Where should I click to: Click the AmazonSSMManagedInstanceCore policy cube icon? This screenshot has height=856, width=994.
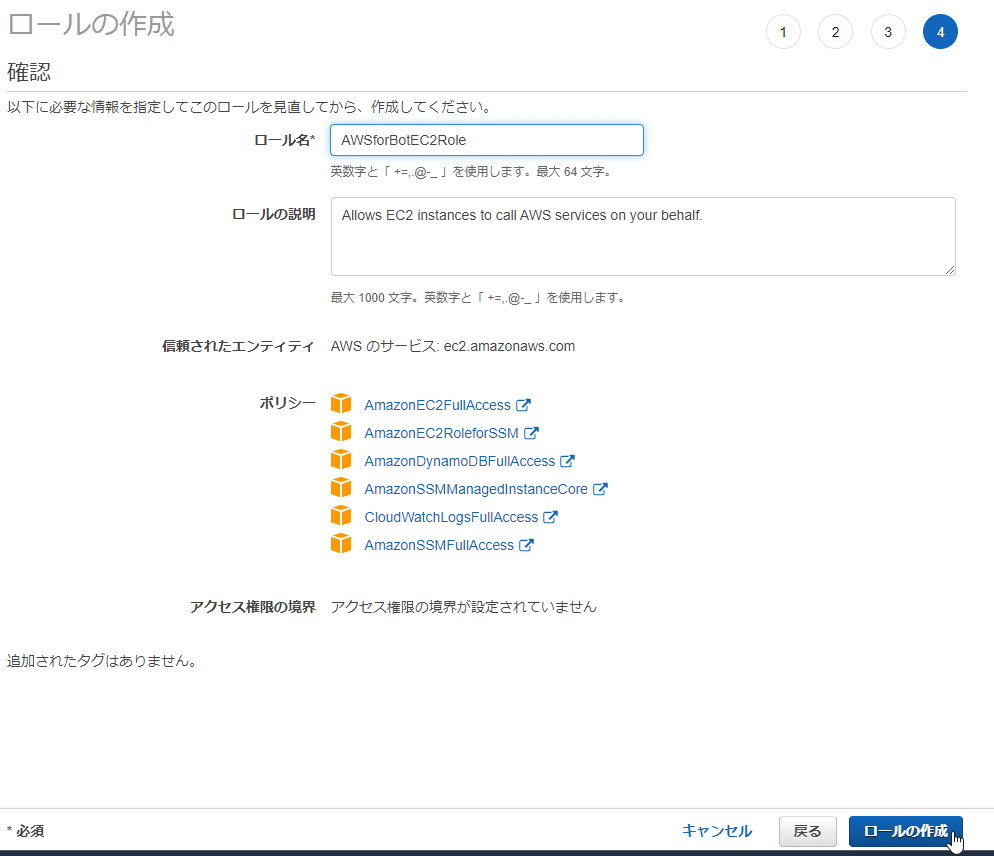click(342, 488)
